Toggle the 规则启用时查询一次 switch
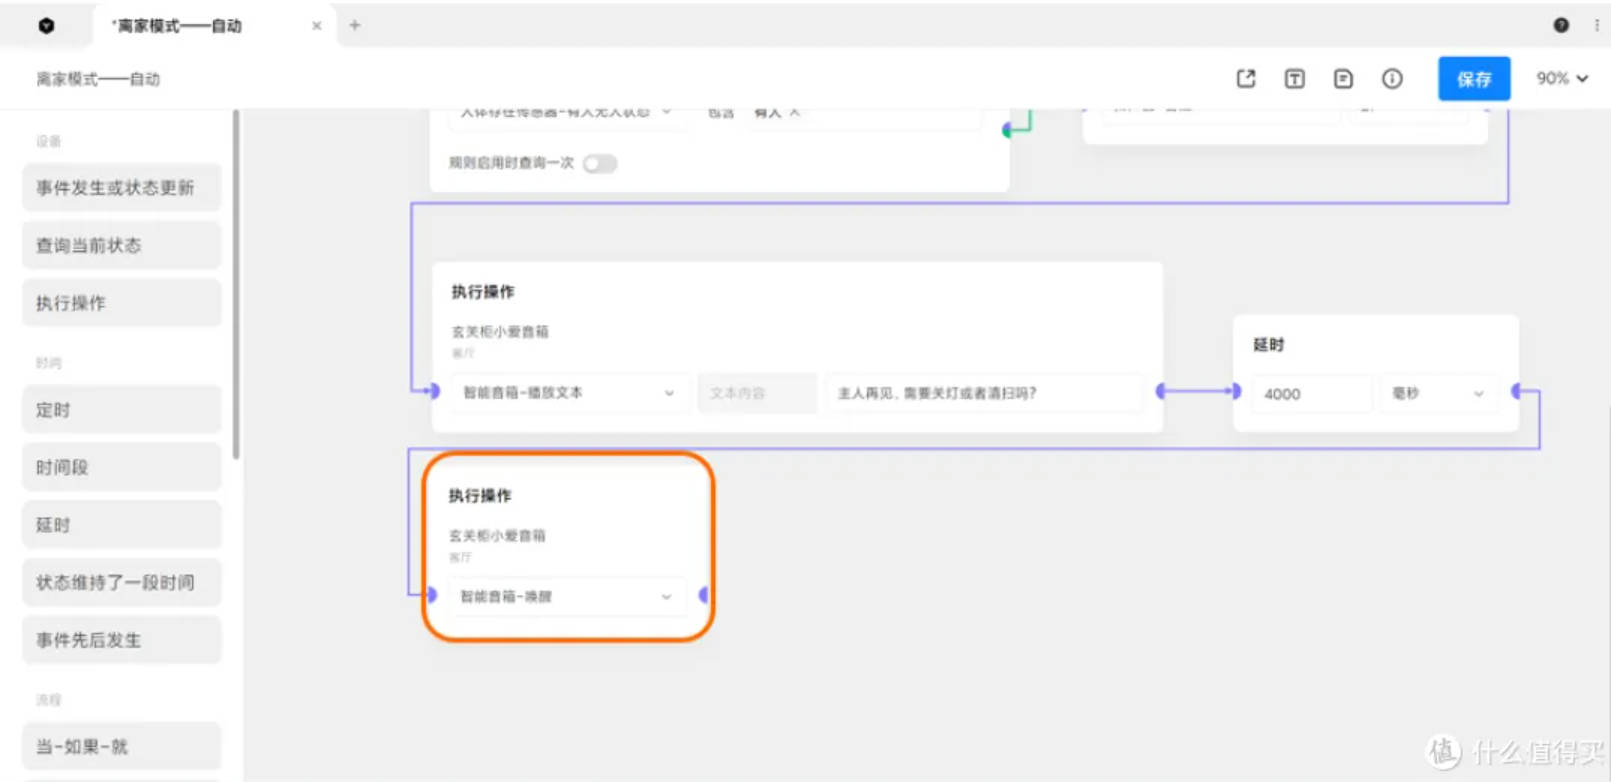 600,164
